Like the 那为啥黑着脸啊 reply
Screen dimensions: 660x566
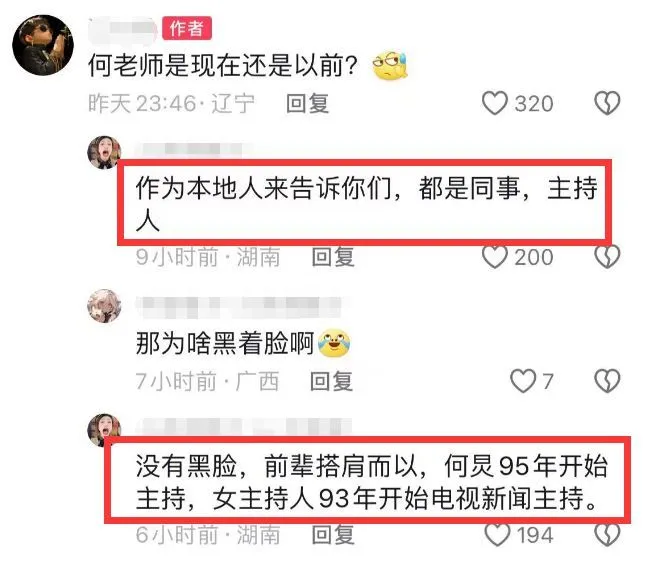523,381
